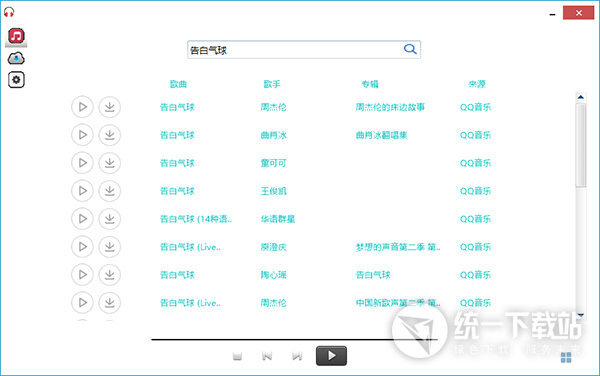600x376 pixels.
Task: Play the 曲肖冰 version of 告白气球
Action: coord(82,135)
